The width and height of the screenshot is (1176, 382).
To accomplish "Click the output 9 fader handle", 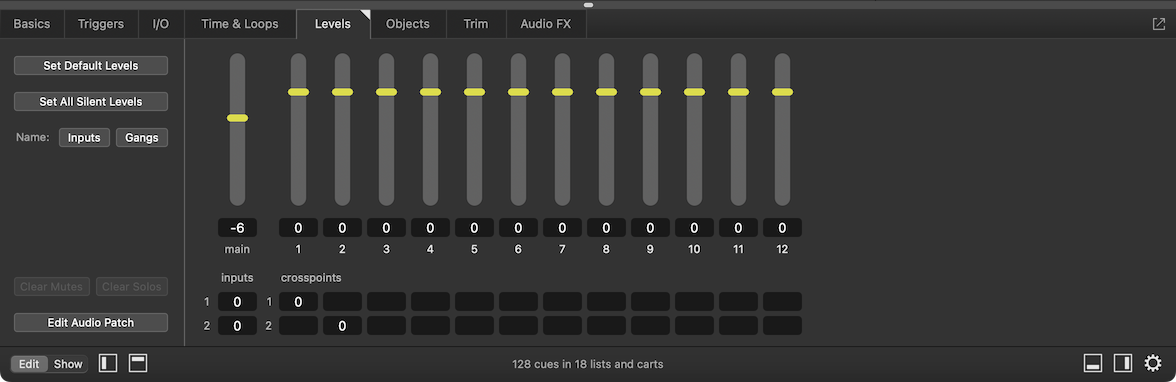I will pos(650,92).
